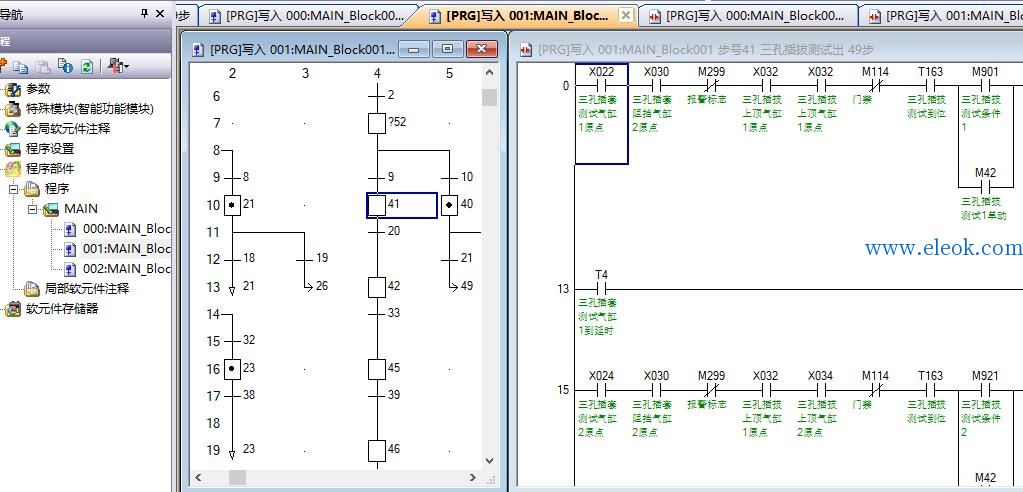Select SFC step 45 box

[x=377, y=369]
